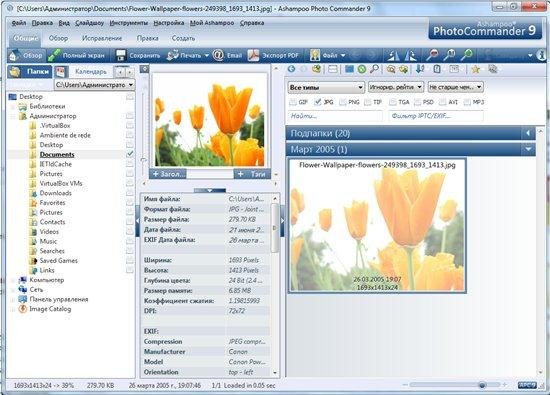Switch to the Создать ribbon tab

(x=183, y=38)
